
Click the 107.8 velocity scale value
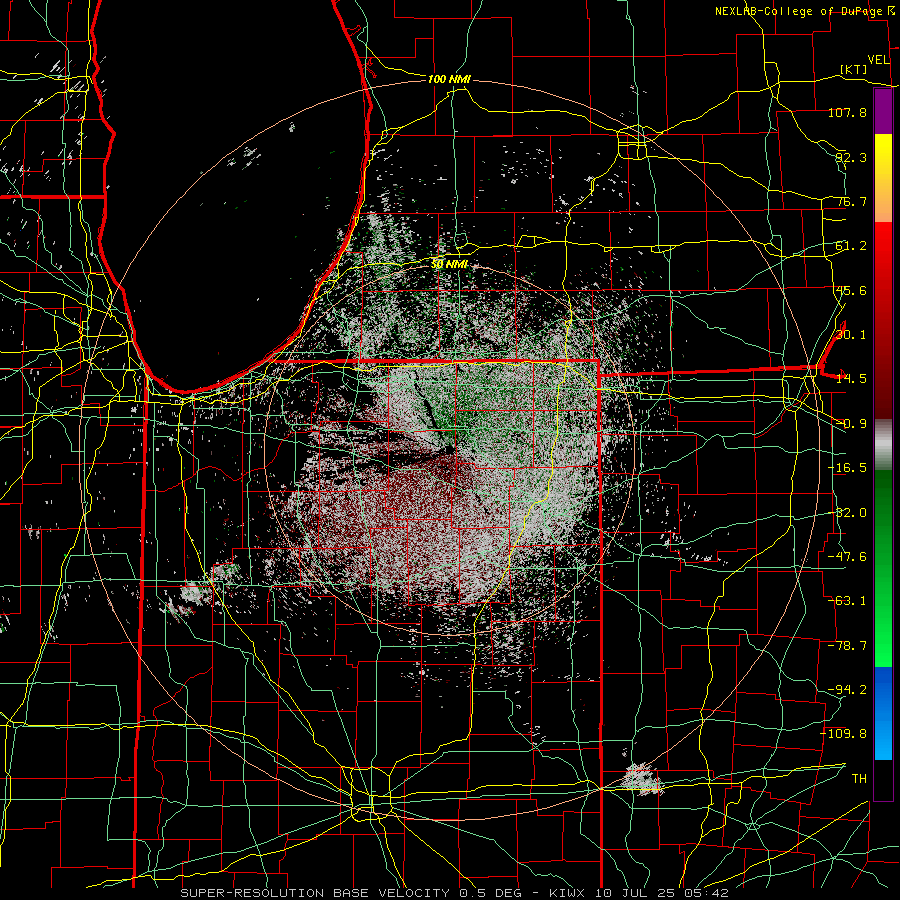tap(847, 112)
